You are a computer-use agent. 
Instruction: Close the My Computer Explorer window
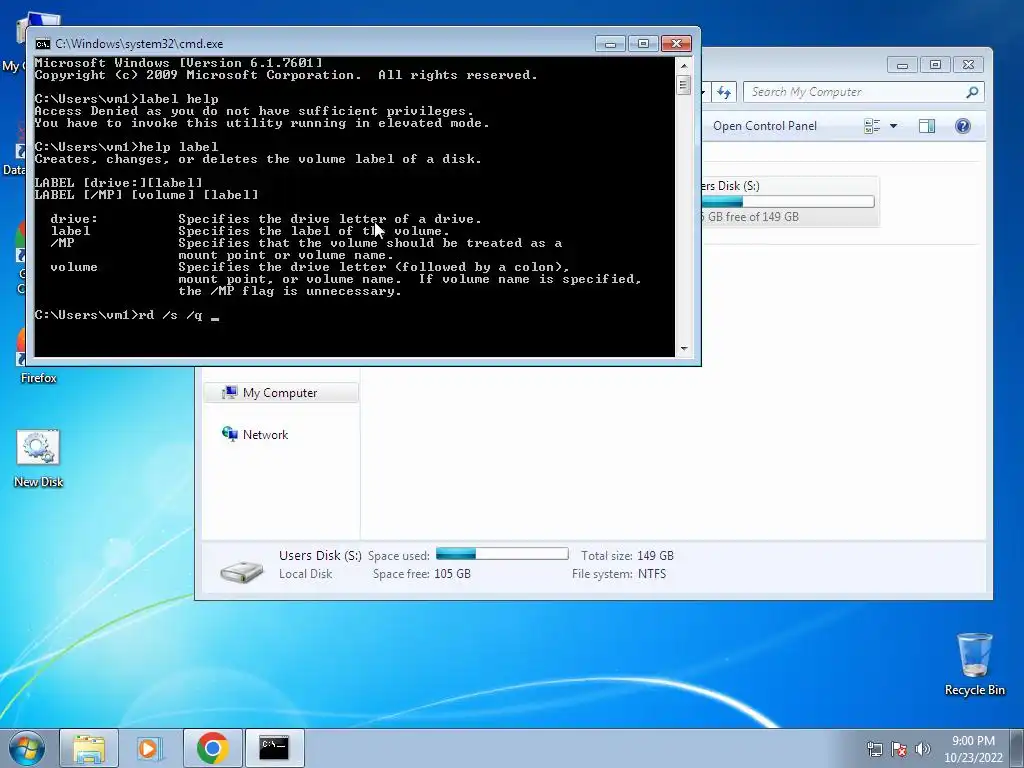(x=968, y=65)
